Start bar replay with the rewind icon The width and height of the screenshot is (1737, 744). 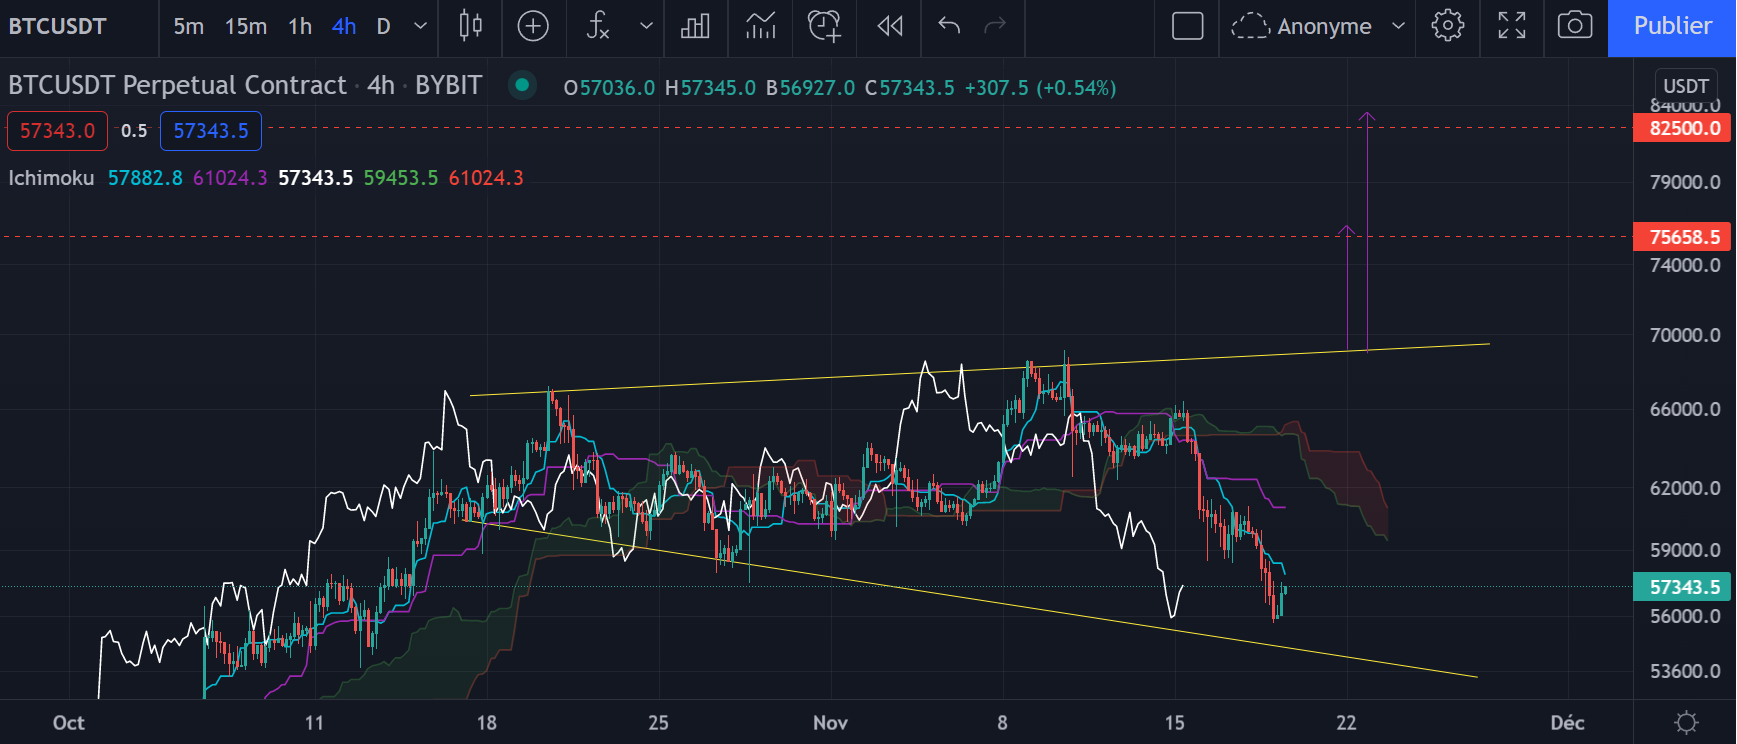889,26
